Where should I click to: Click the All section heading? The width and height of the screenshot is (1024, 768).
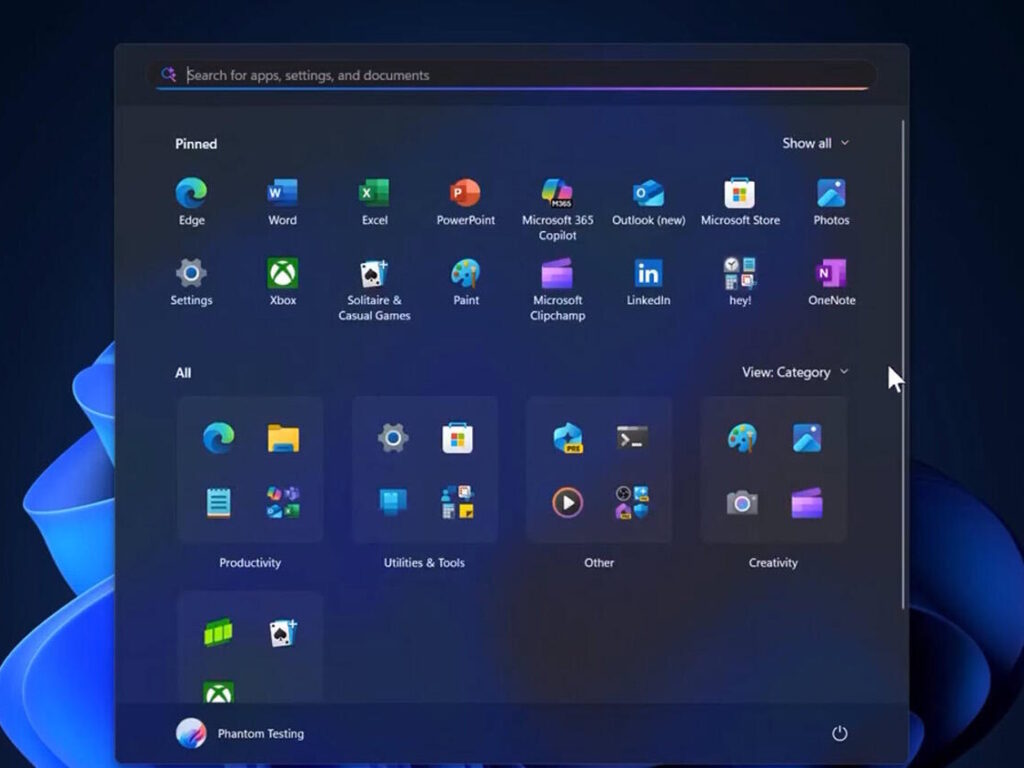tap(183, 373)
